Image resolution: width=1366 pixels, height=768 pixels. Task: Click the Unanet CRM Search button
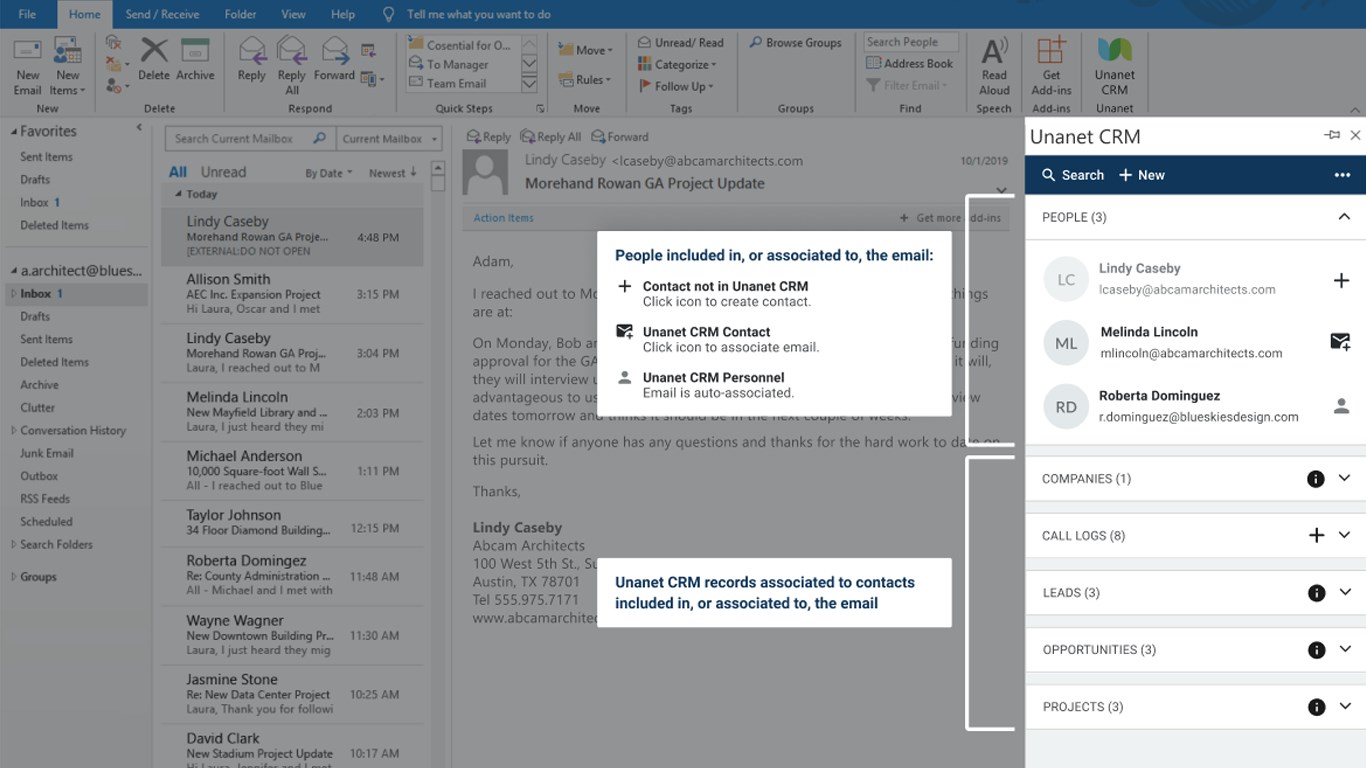pyautogui.click(x=1073, y=175)
